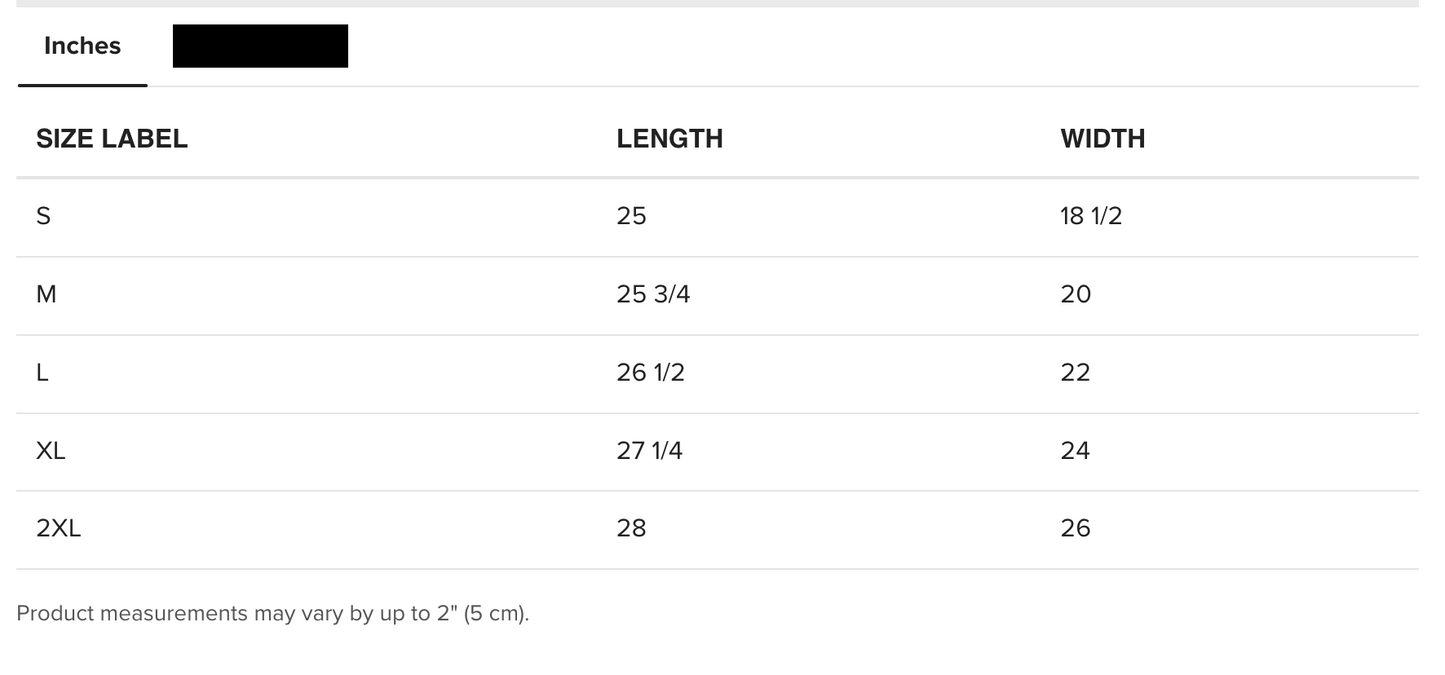Click the width value 24
This screenshot has height=675, width=1445.
(x=1075, y=450)
